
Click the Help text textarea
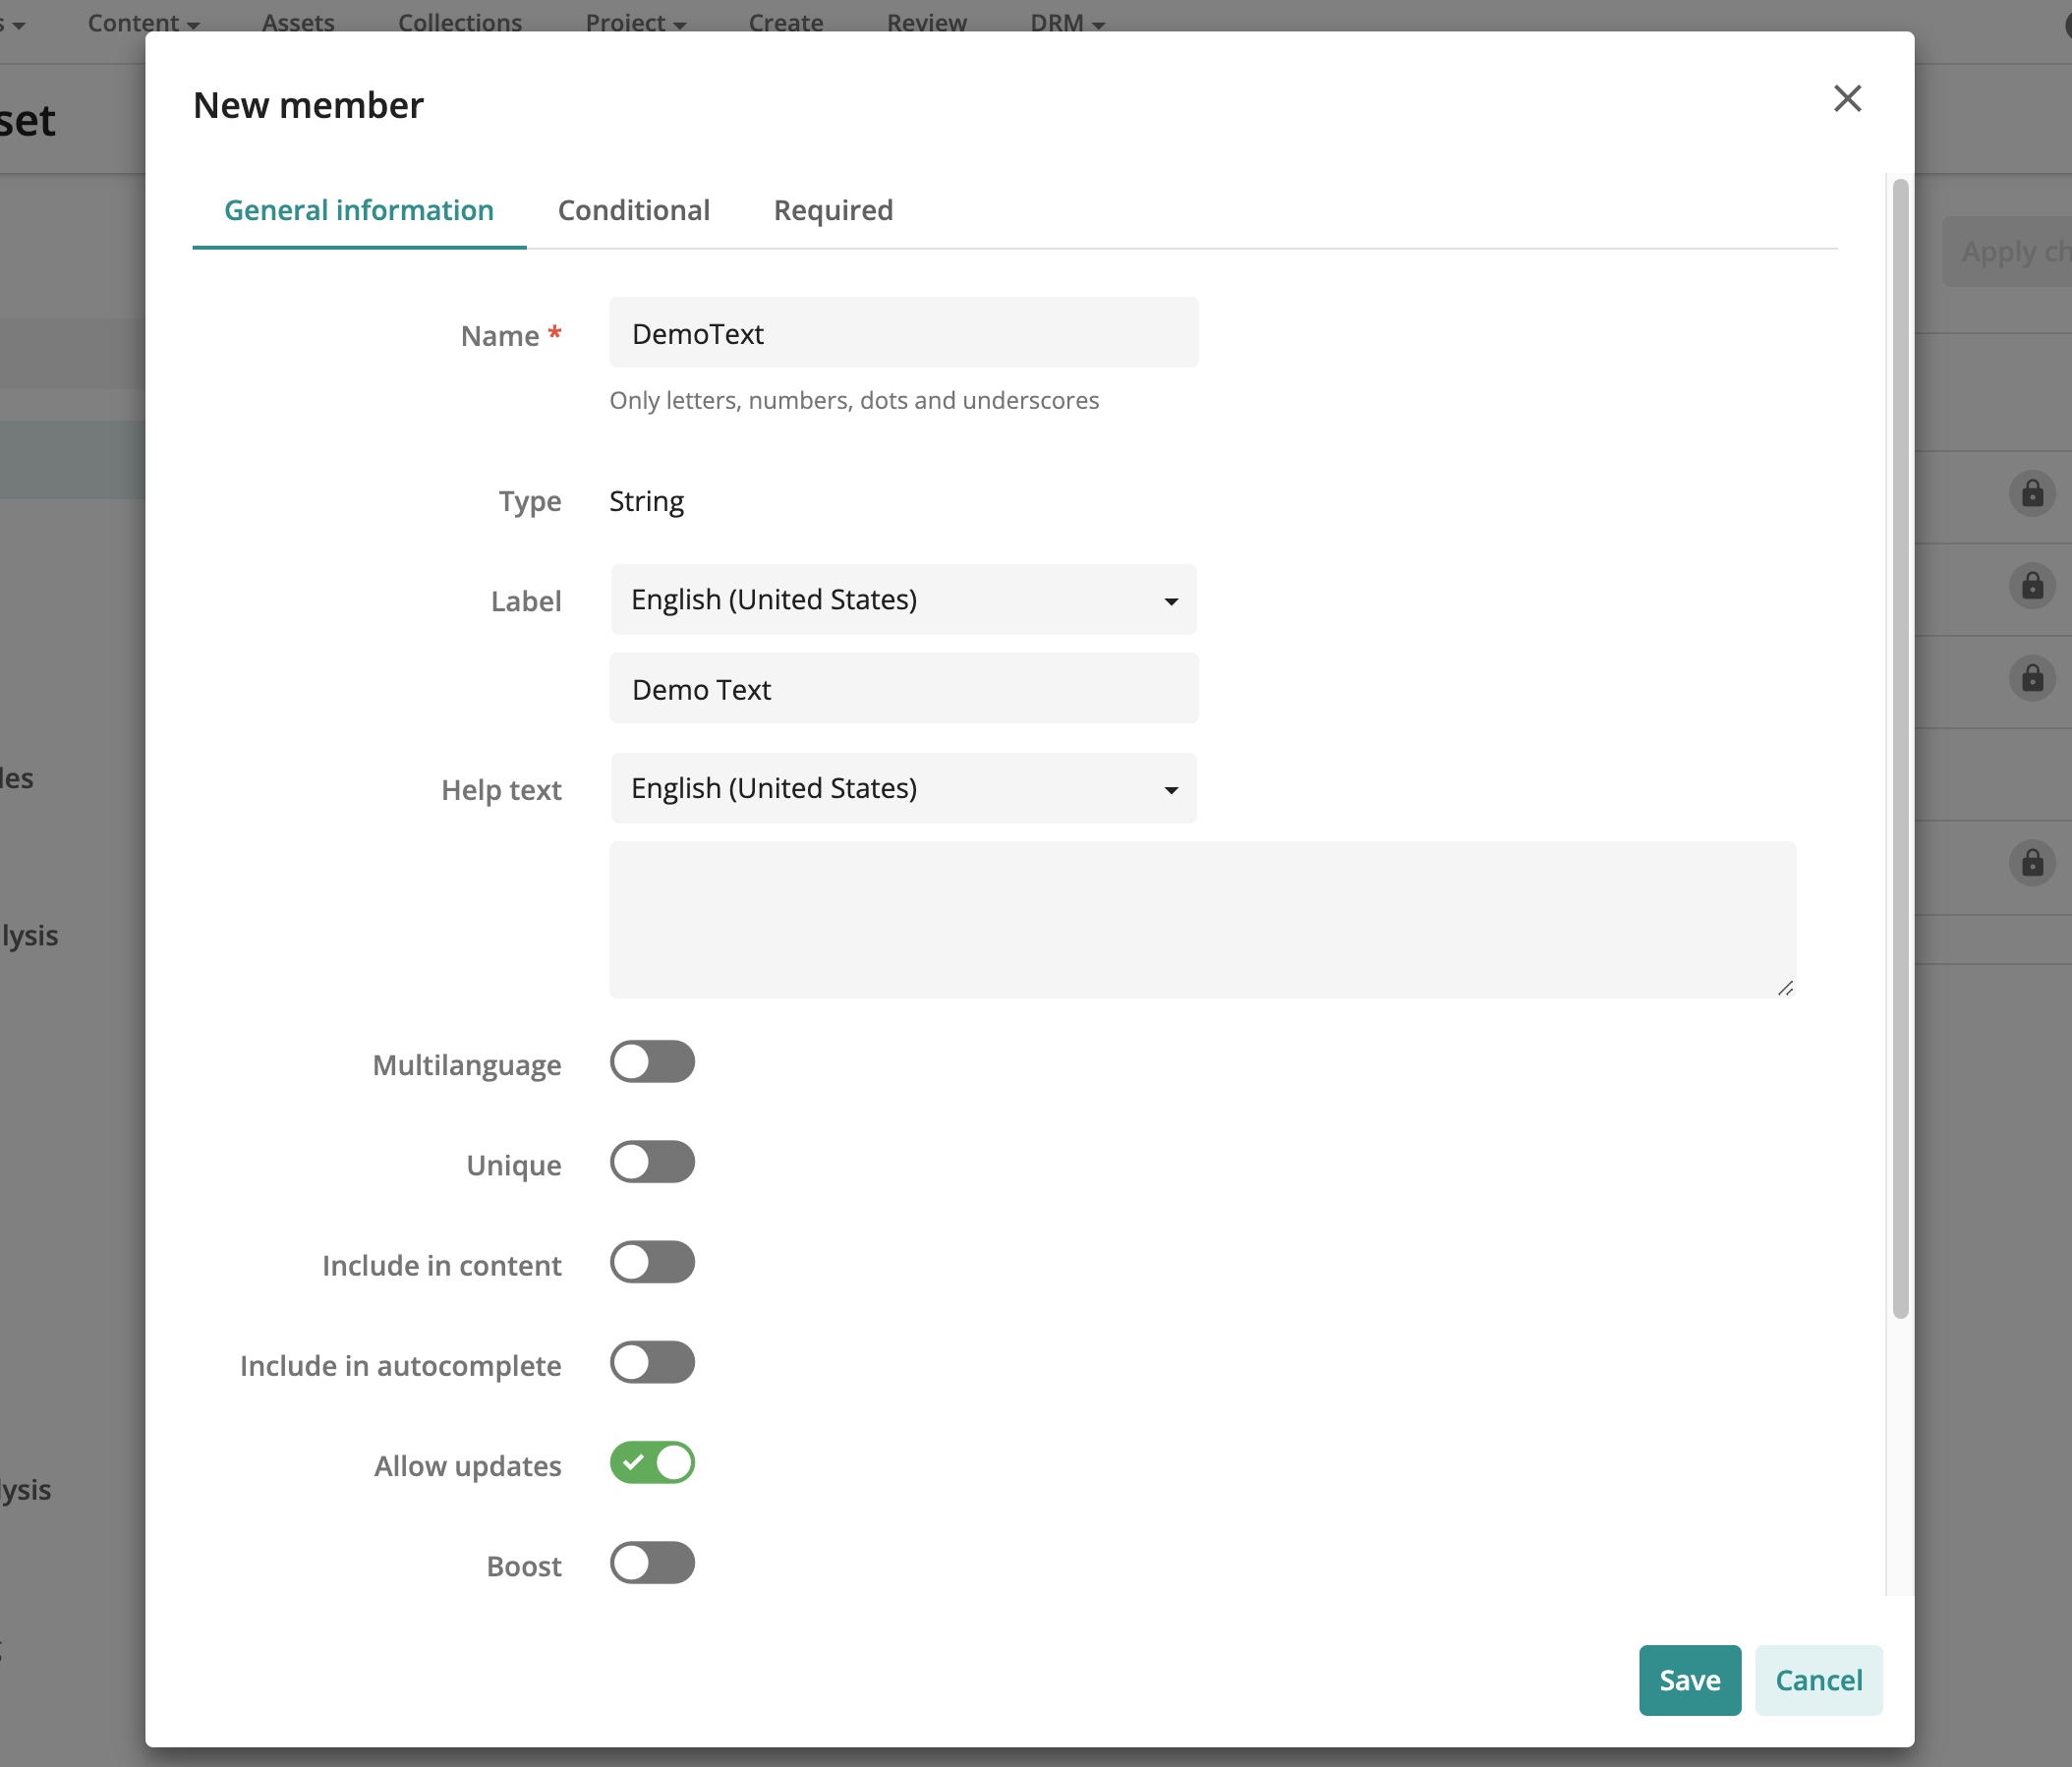coord(1203,919)
